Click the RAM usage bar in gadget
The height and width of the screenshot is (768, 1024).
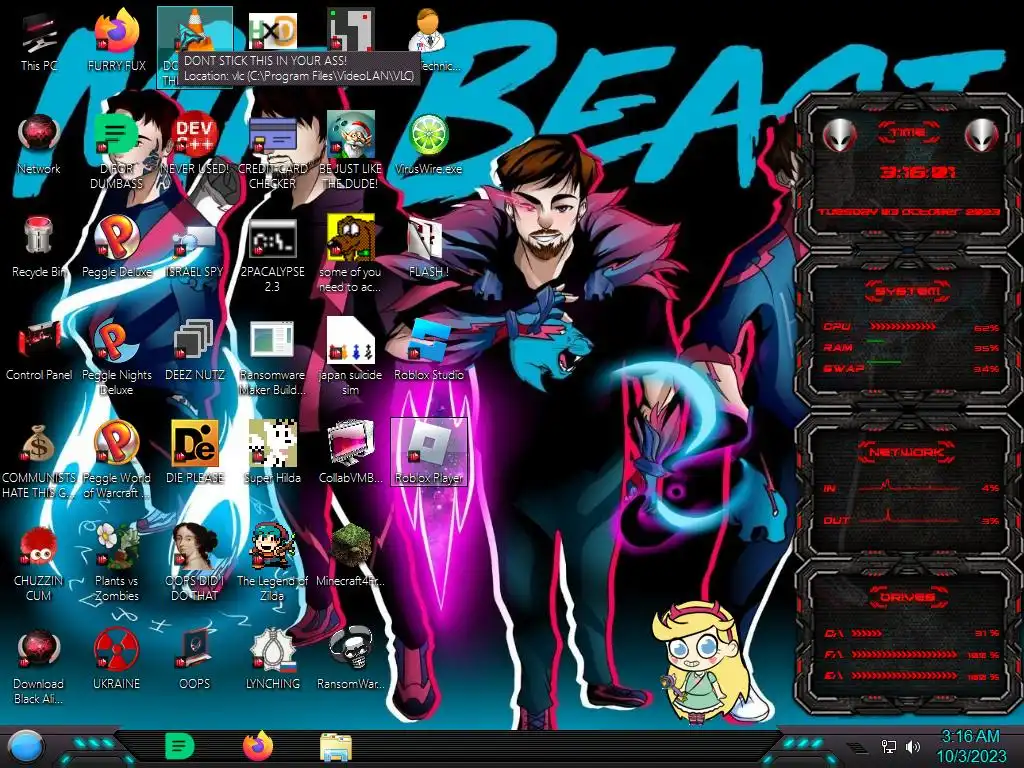click(x=876, y=342)
